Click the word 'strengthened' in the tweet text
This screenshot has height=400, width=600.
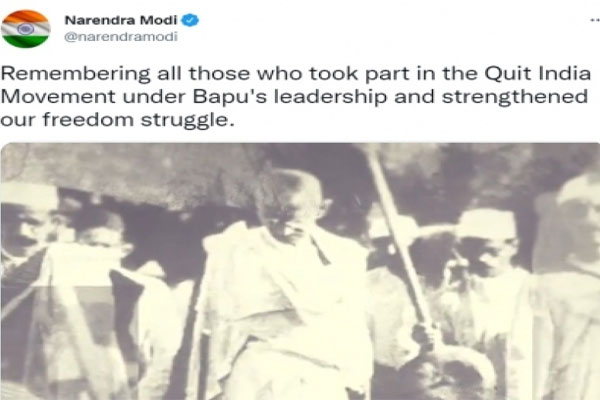coord(515,97)
